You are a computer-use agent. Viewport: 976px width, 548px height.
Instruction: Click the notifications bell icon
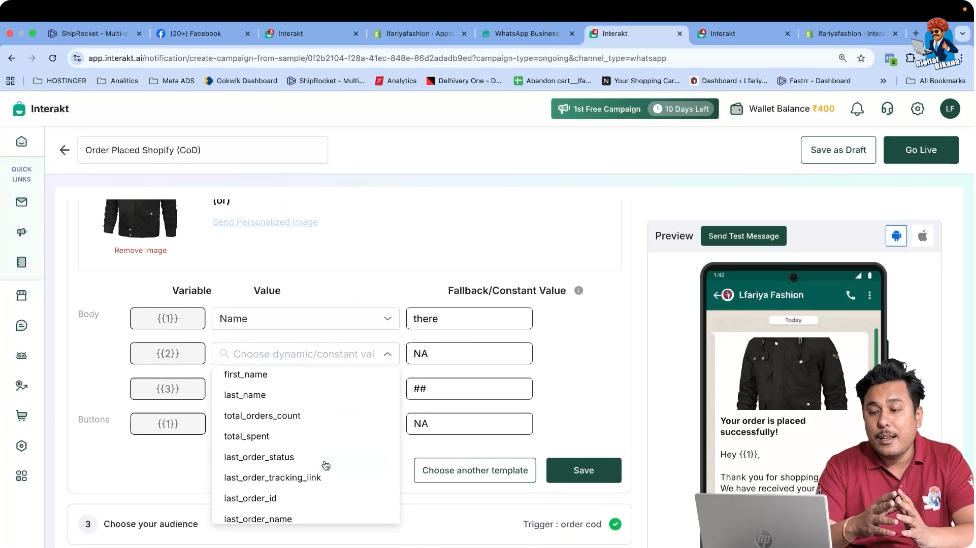click(x=857, y=109)
